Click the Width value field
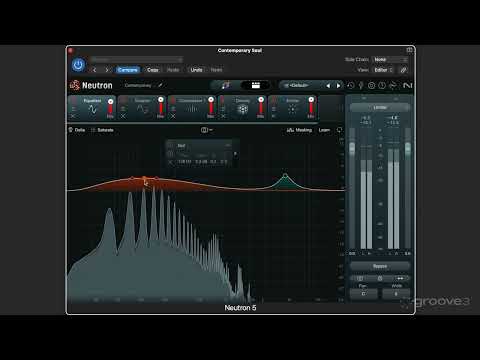The image size is (480, 360). click(x=396, y=294)
